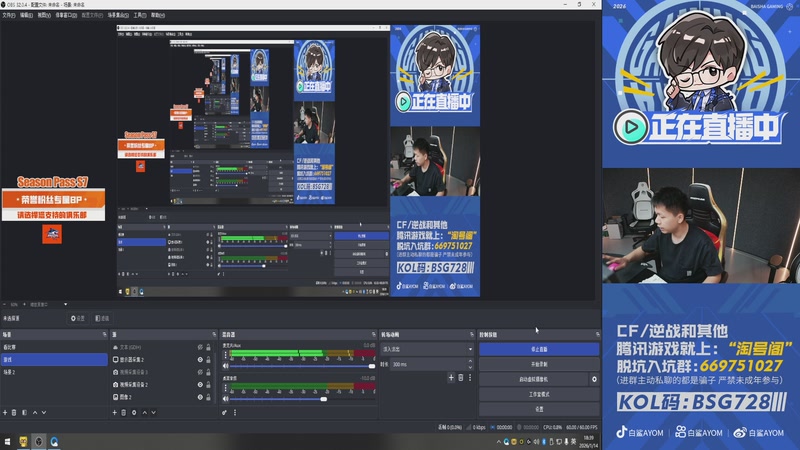Screen dimensions: 800x450
Task: Switch to OBS via its taskbar icon
Action: pyautogui.click(x=39, y=442)
